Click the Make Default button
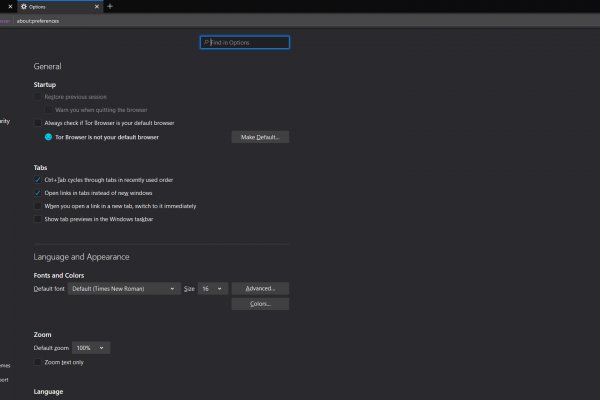The height and width of the screenshot is (400, 600). [260, 136]
